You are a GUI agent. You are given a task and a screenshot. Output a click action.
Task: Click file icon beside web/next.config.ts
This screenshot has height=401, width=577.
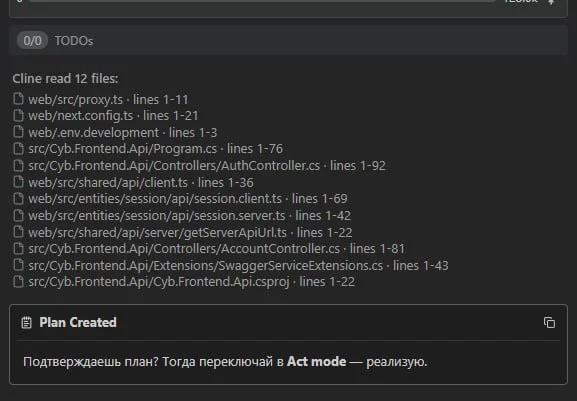(x=18, y=115)
